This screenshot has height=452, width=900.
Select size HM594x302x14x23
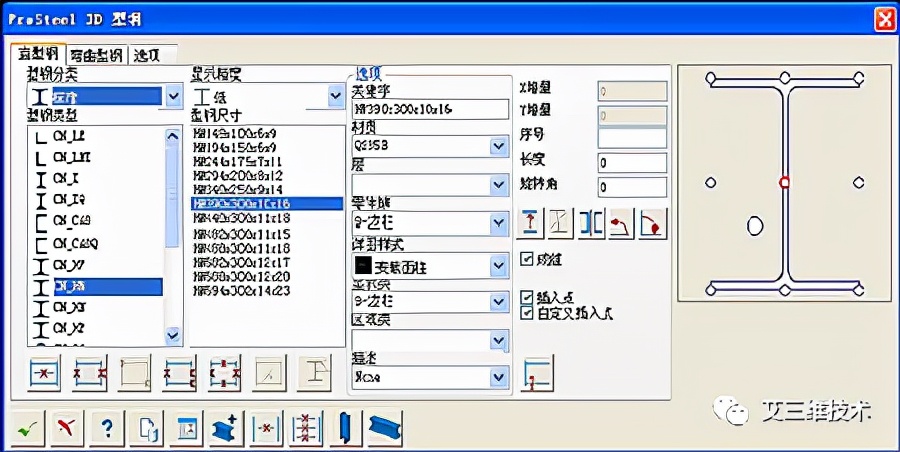[242, 291]
